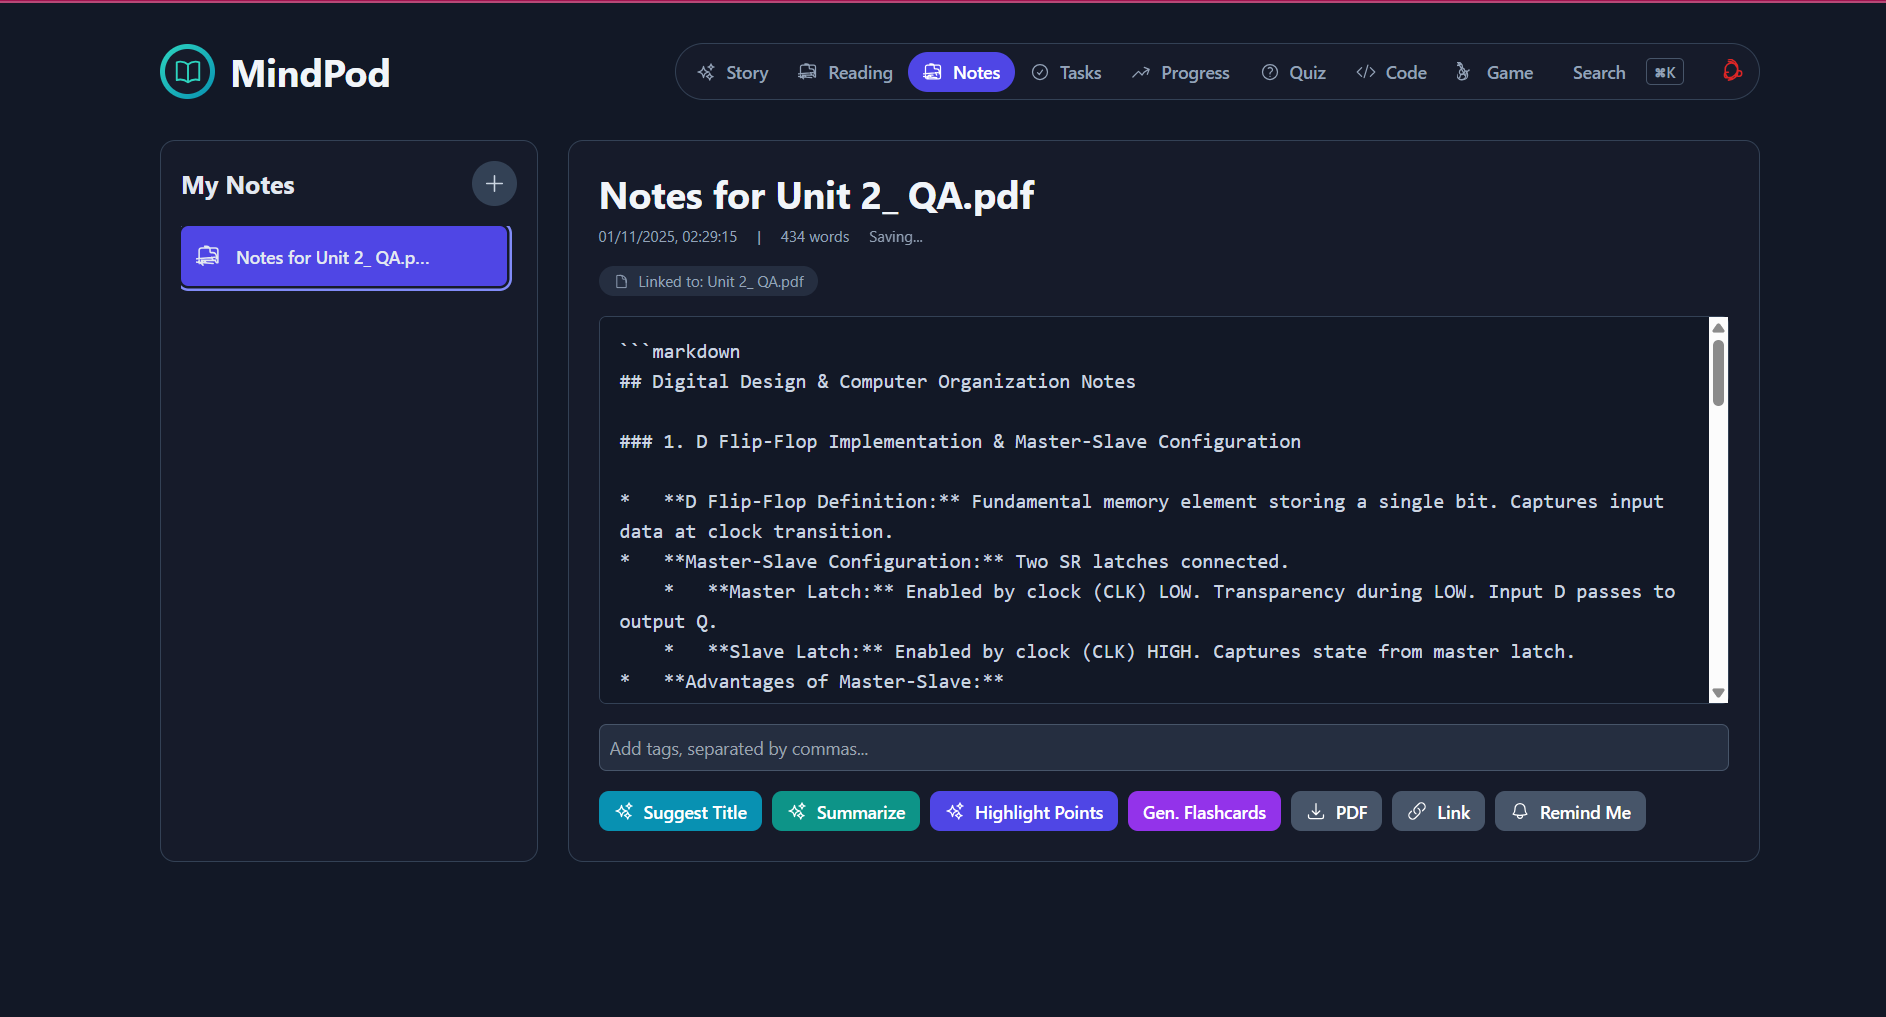Export the note as PDF

[x=1336, y=812]
